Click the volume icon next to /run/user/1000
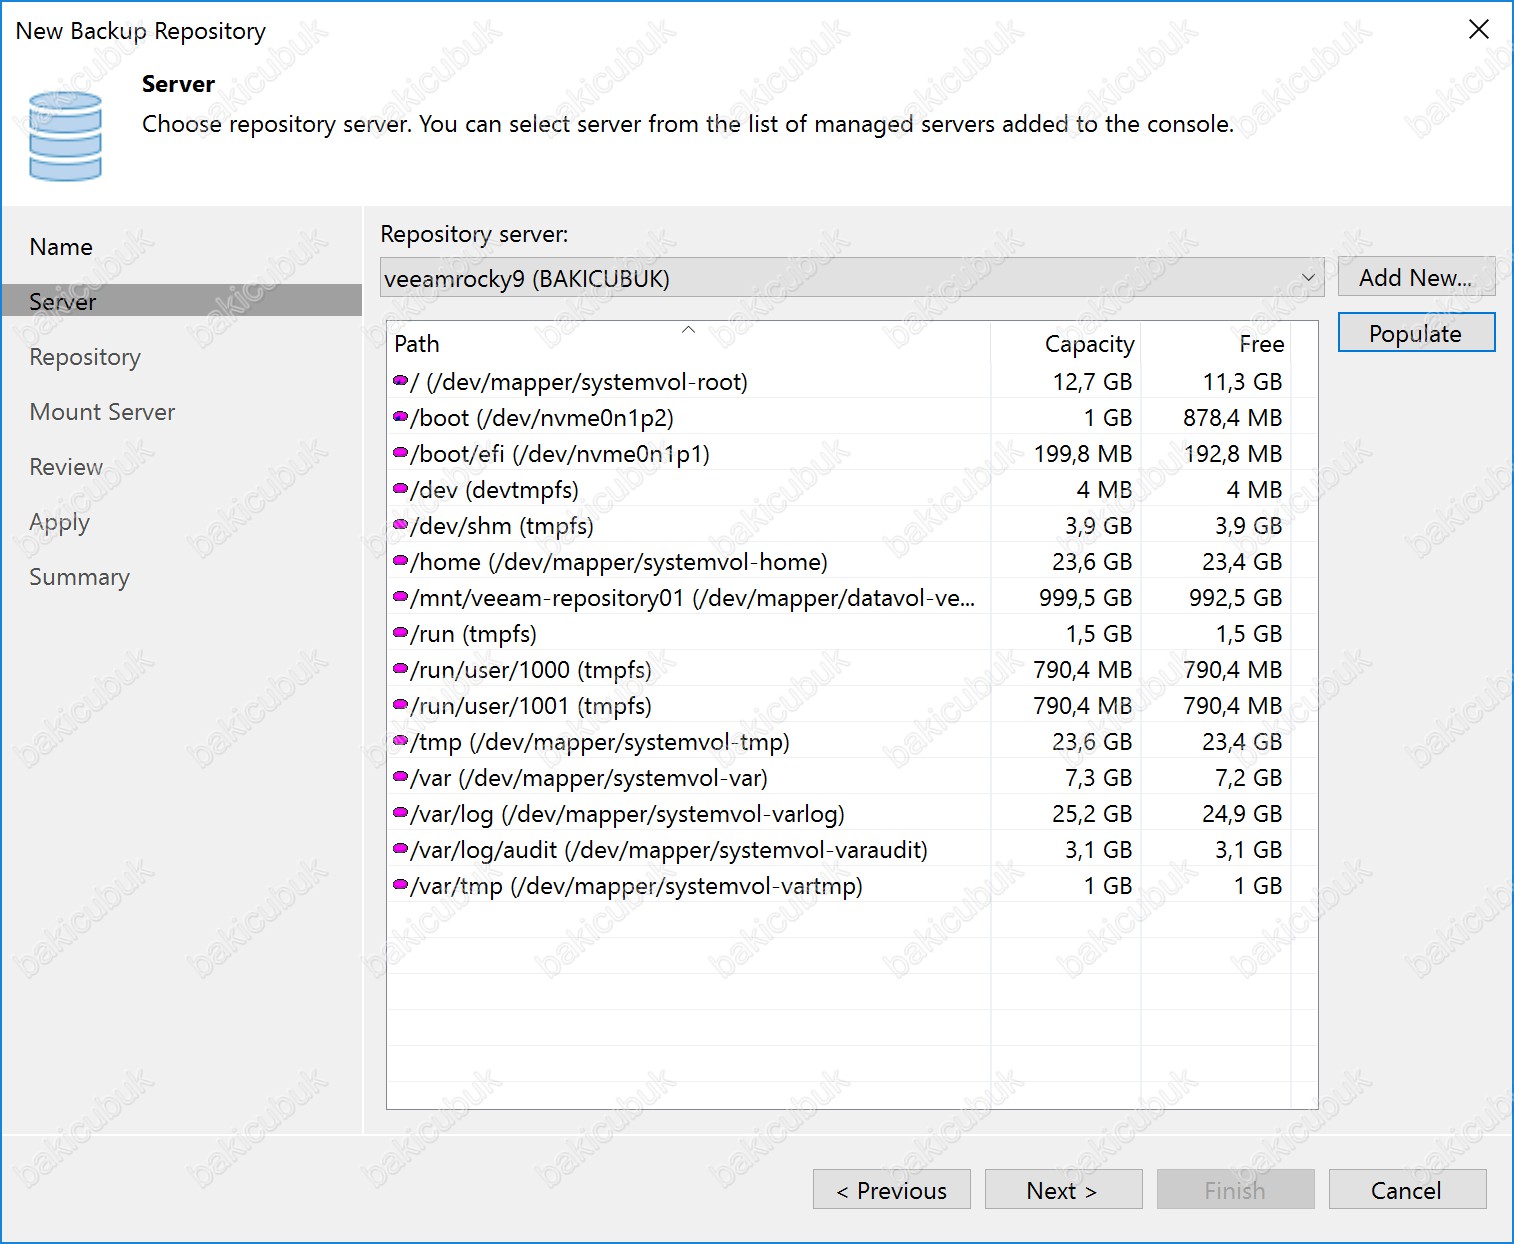1514x1244 pixels. point(401,669)
